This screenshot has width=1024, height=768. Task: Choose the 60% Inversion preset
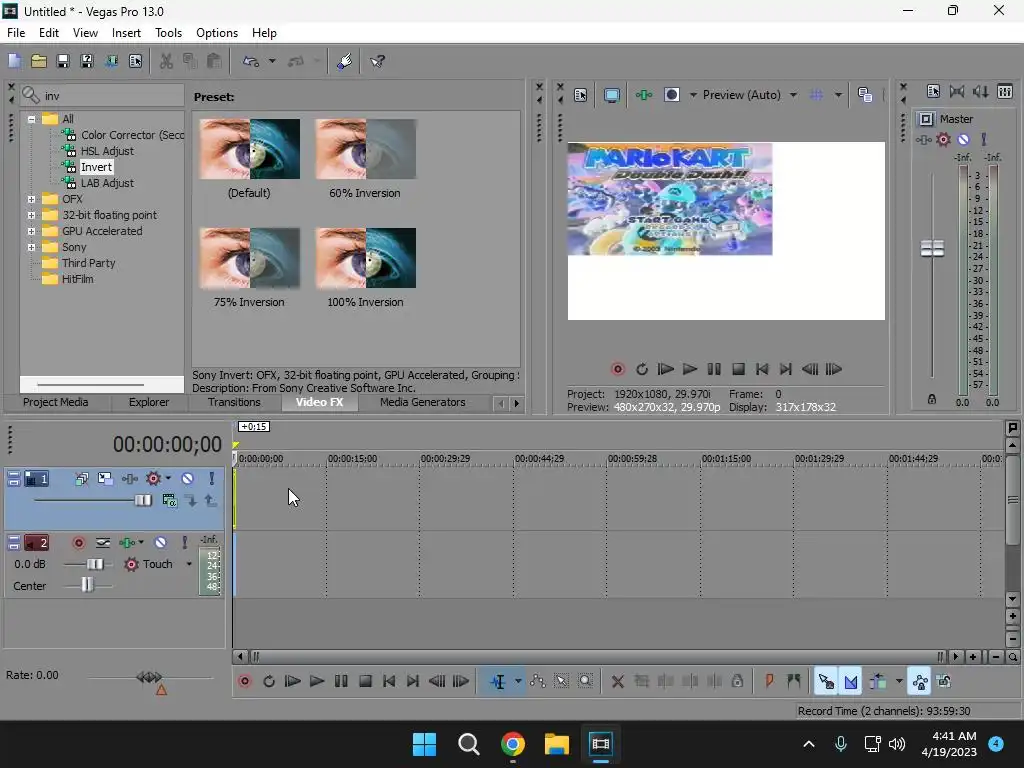[365, 149]
